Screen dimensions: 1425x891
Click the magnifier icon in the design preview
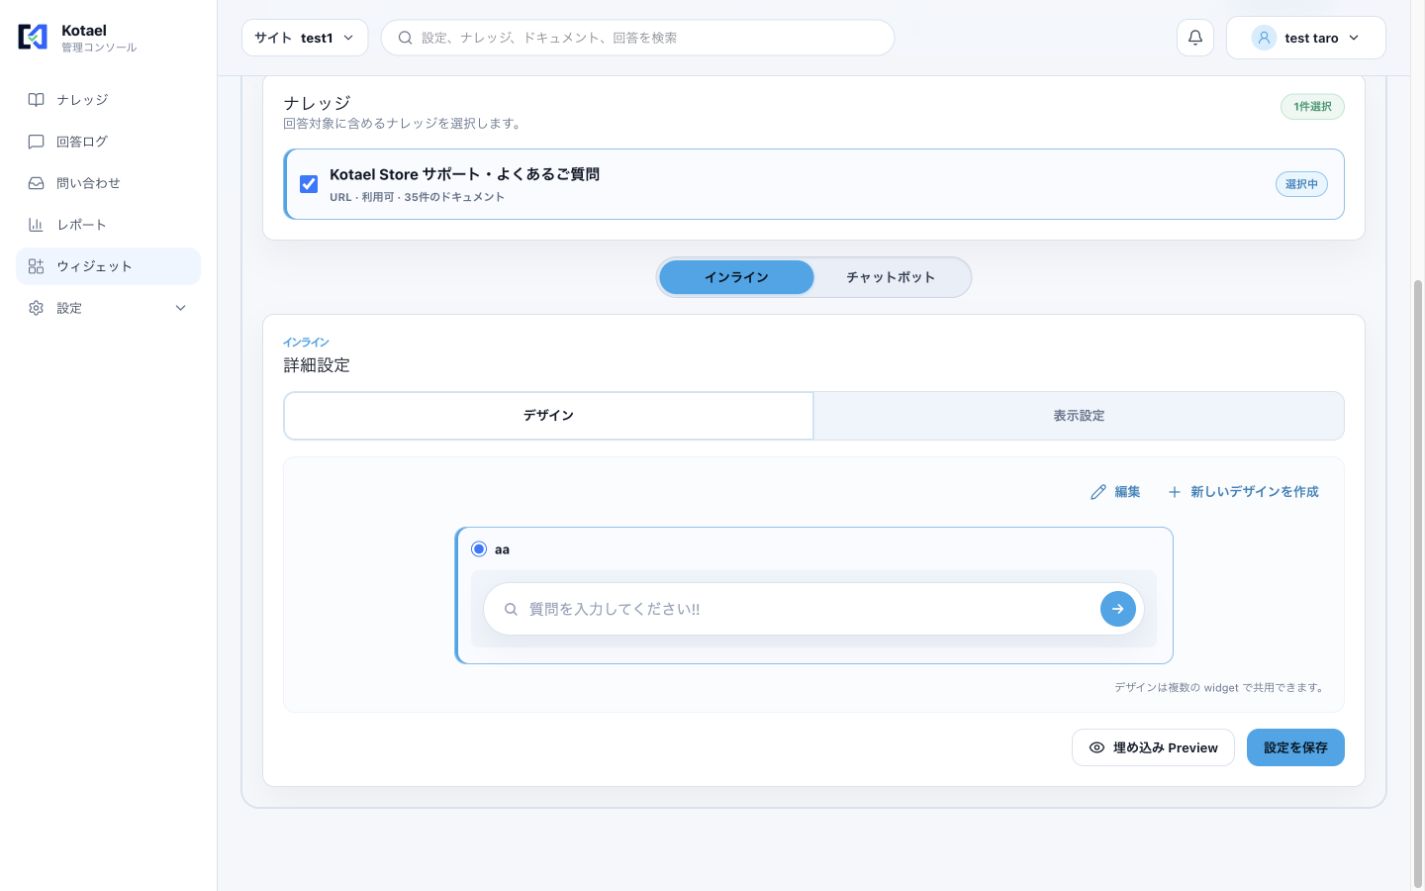point(511,609)
